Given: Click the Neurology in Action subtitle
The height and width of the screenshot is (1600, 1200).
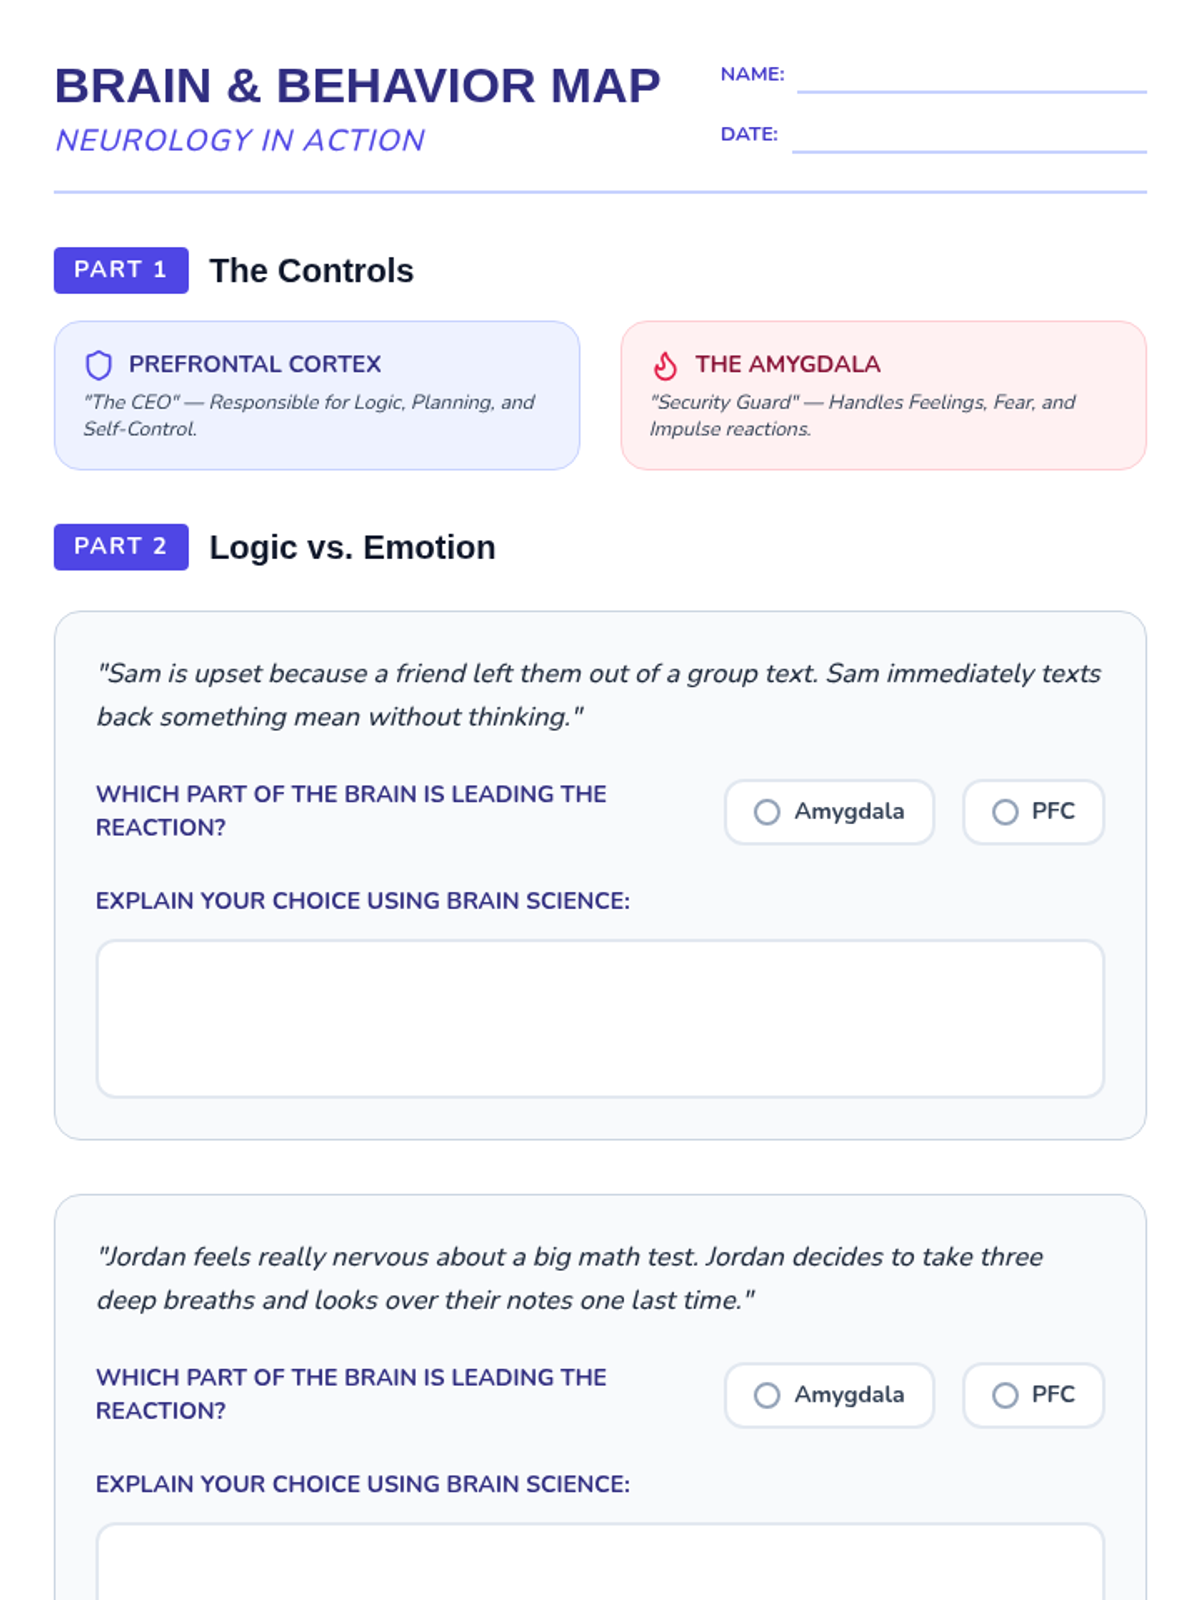Looking at the screenshot, I should [x=240, y=140].
